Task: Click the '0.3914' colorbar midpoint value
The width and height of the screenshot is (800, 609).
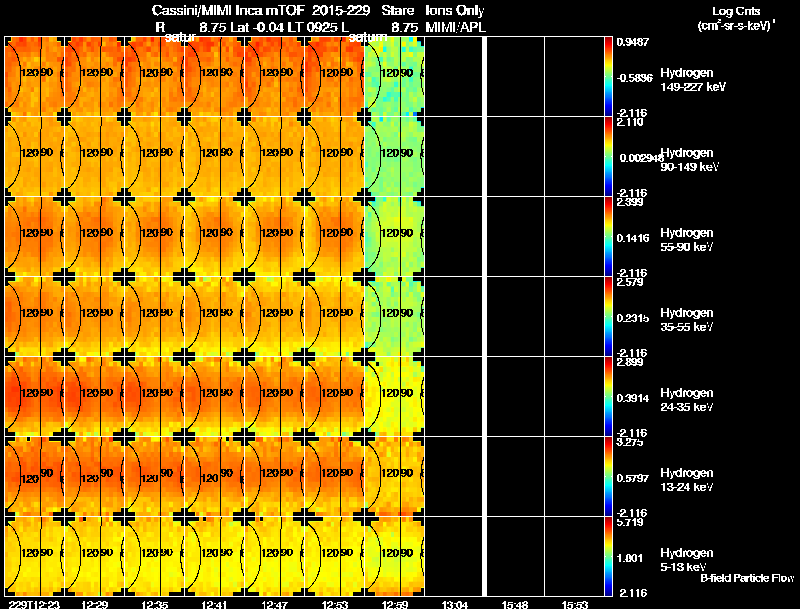Action: [633, 398]
